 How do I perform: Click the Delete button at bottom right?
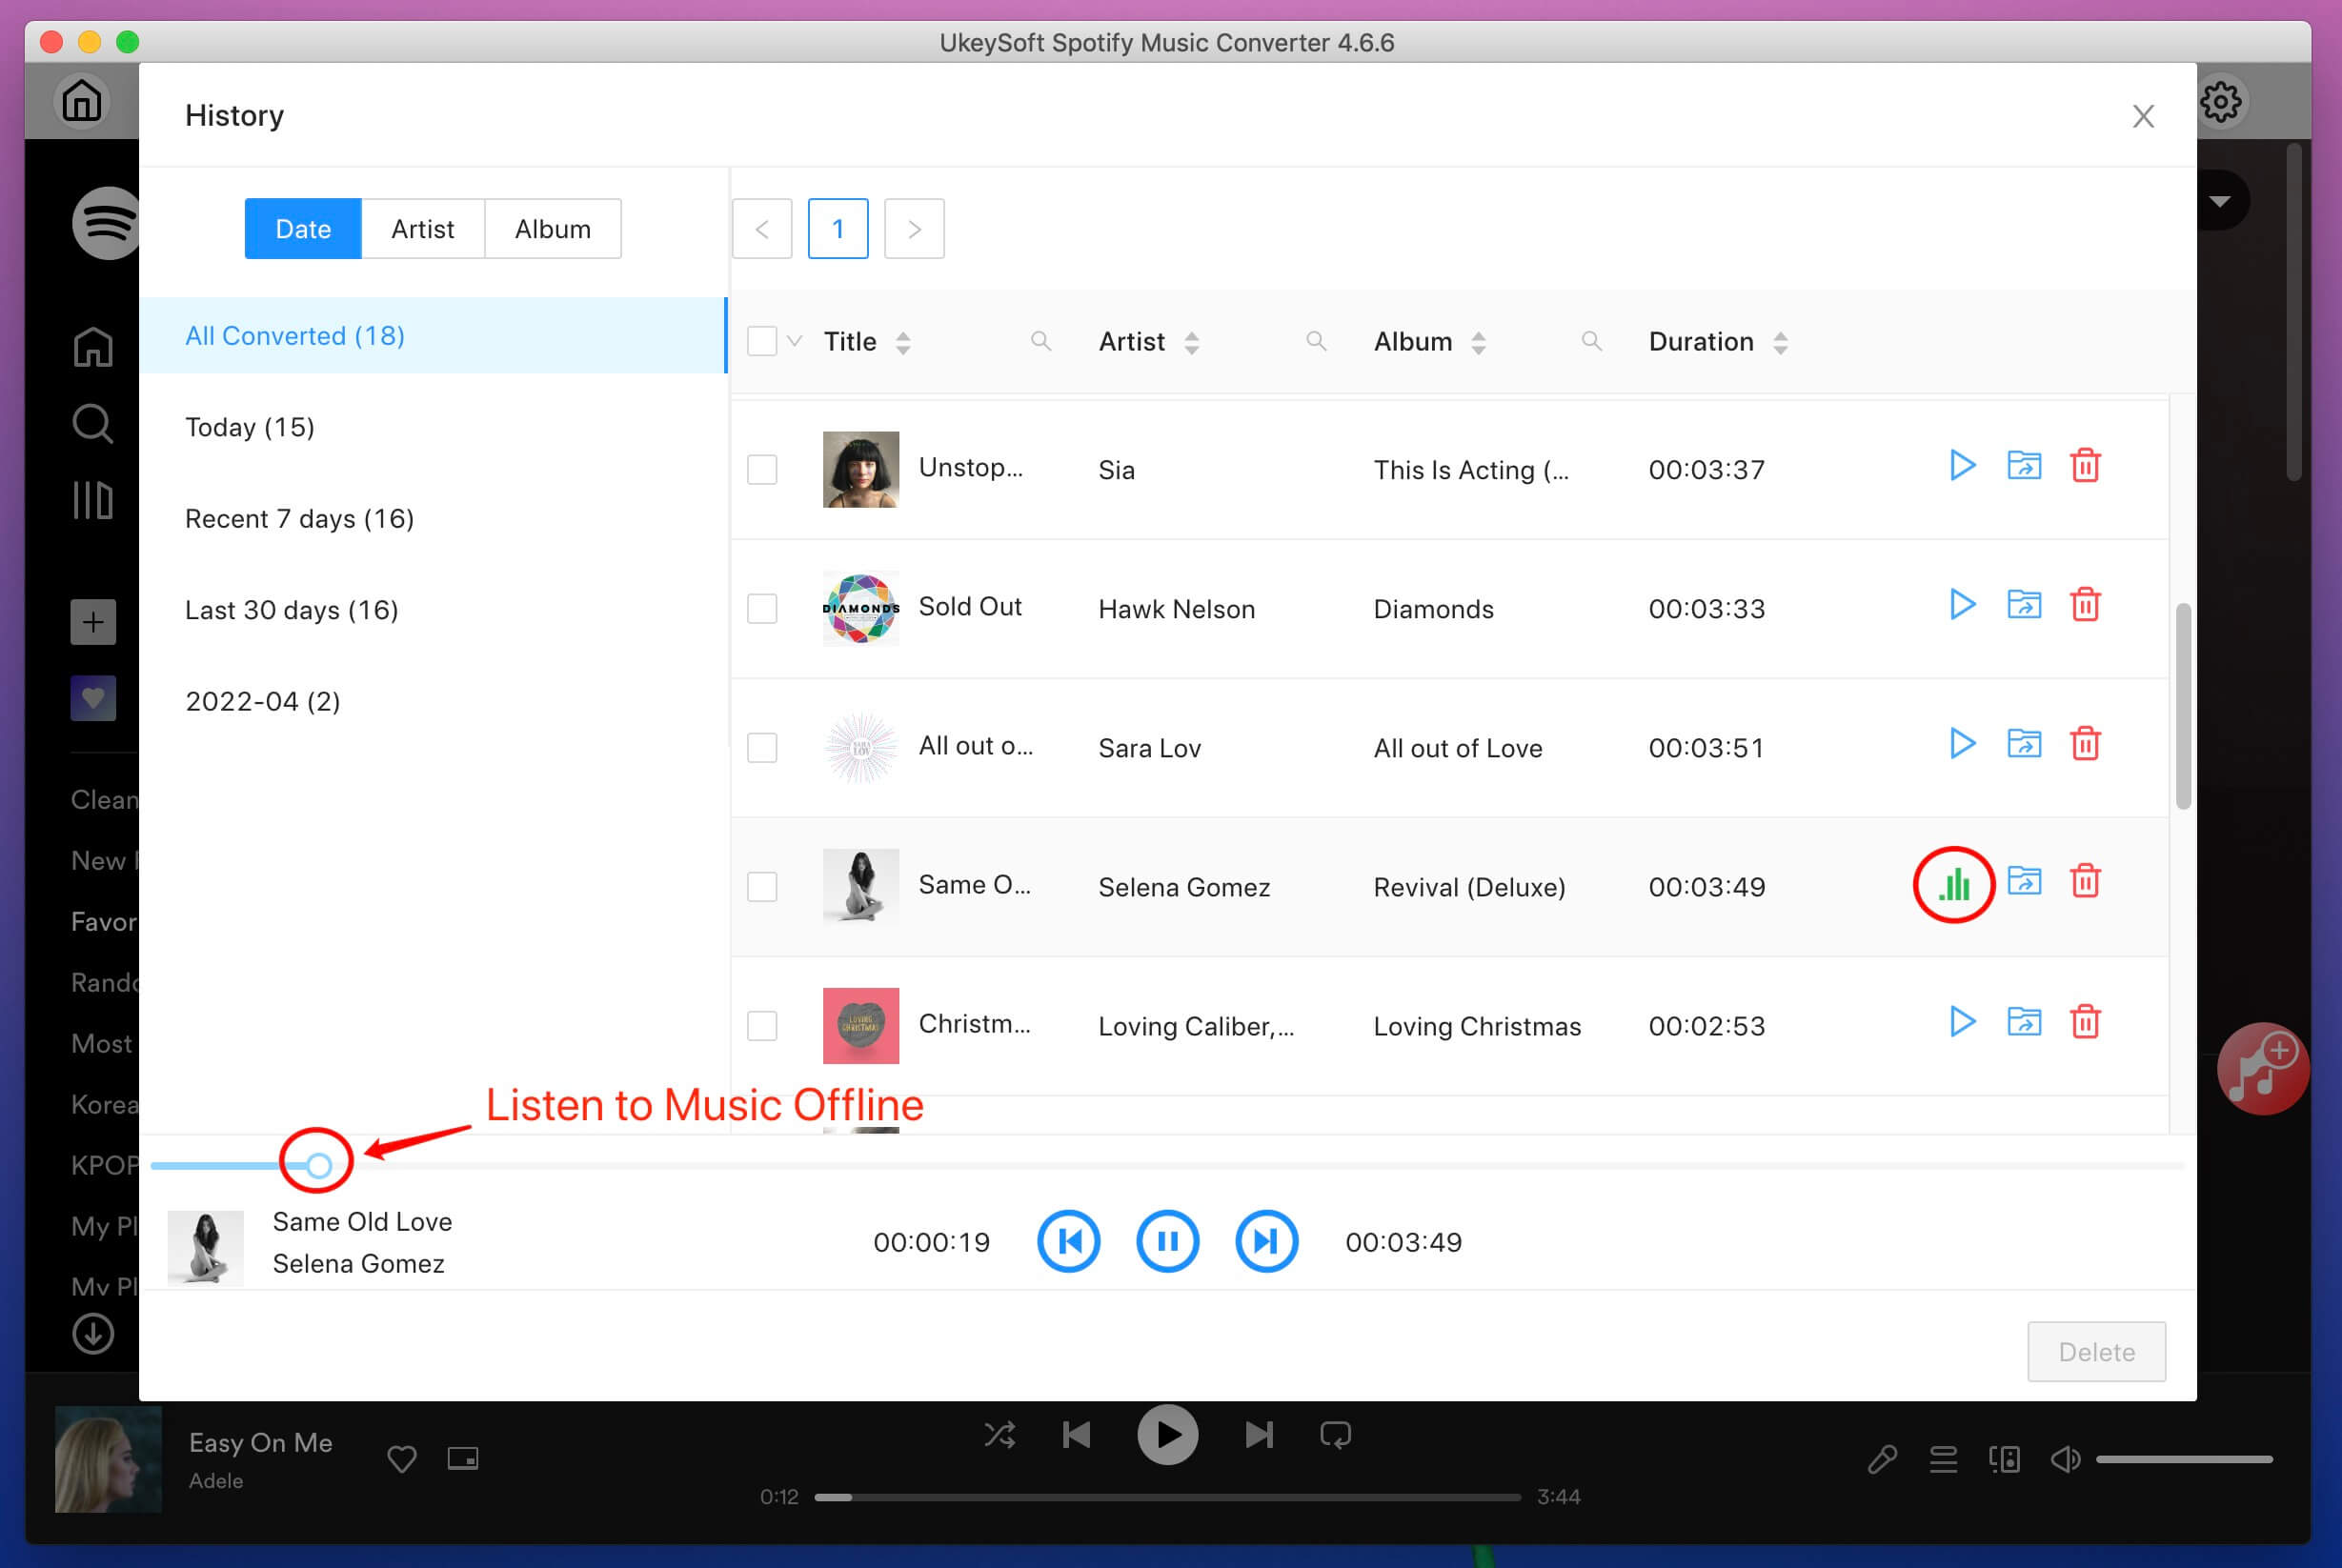2095,1351
